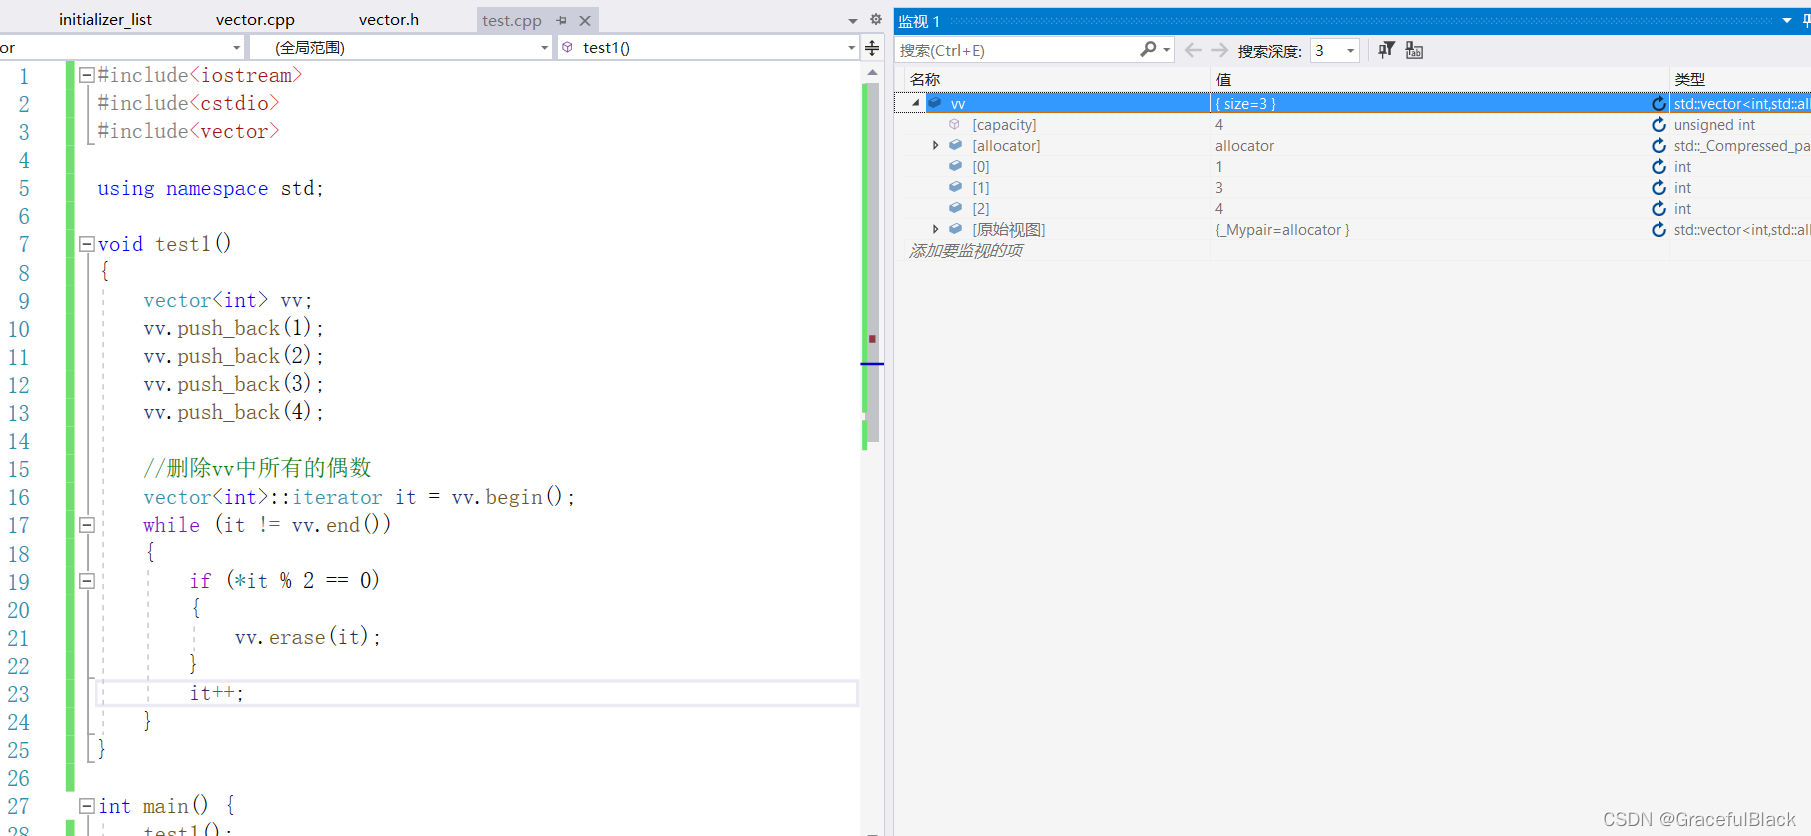Click the 监视 1 watch search field
Screen dimensions: 1811x836
click(x=1015, y=50)
